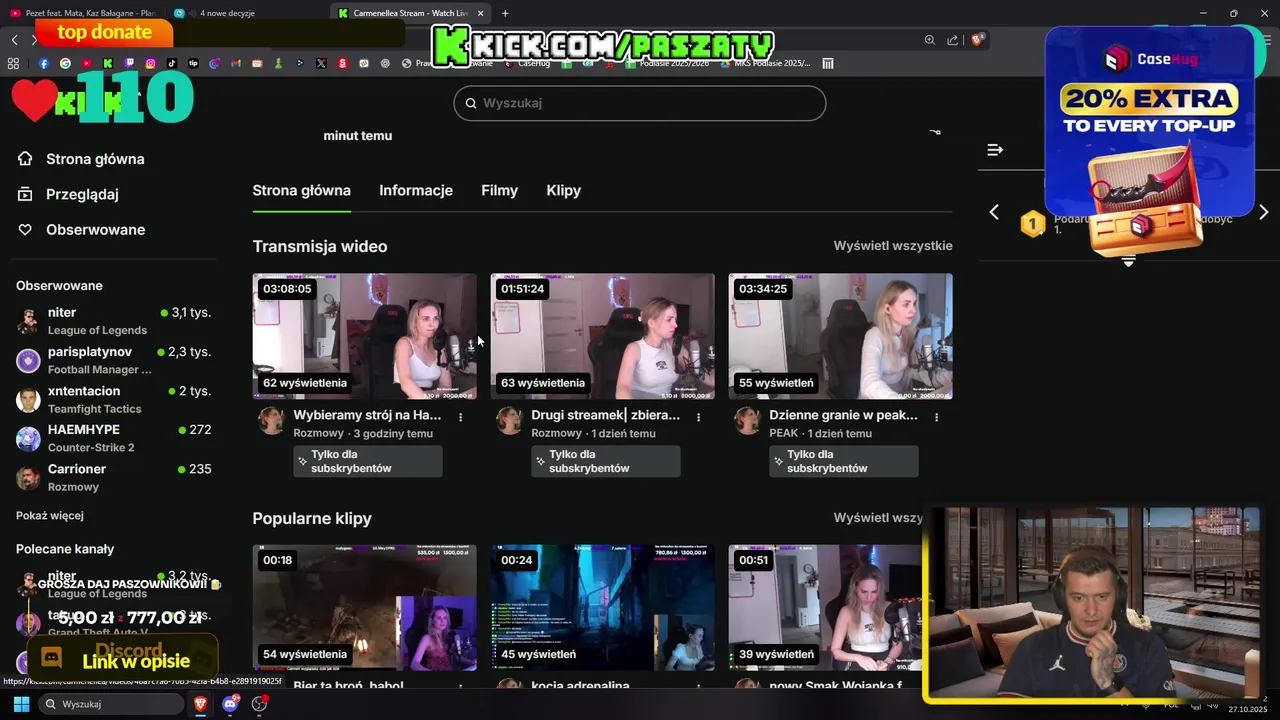Click avatar beside Drugi streamek video

510,421
